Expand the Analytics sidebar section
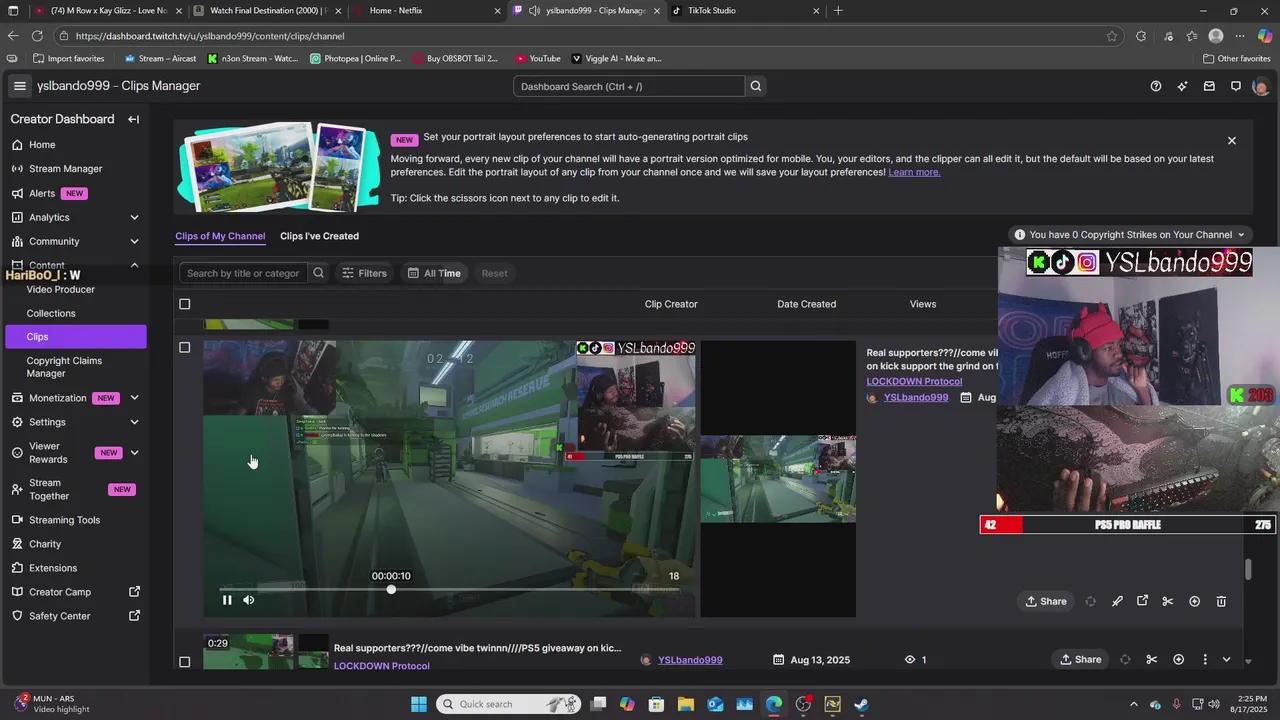Screen dimensions: 1280x720 134,217
